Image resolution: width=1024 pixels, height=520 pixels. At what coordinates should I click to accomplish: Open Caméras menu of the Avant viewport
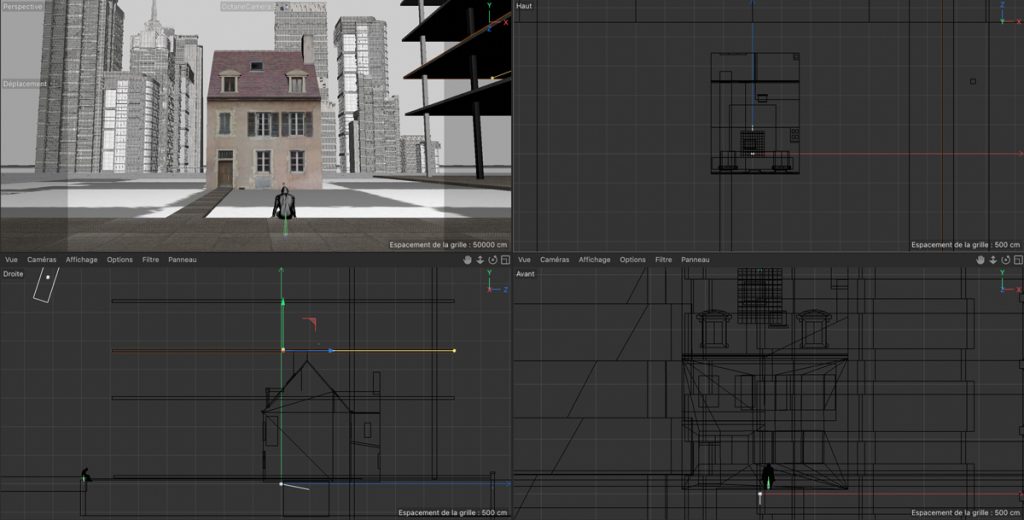click(x=555, y=260)
